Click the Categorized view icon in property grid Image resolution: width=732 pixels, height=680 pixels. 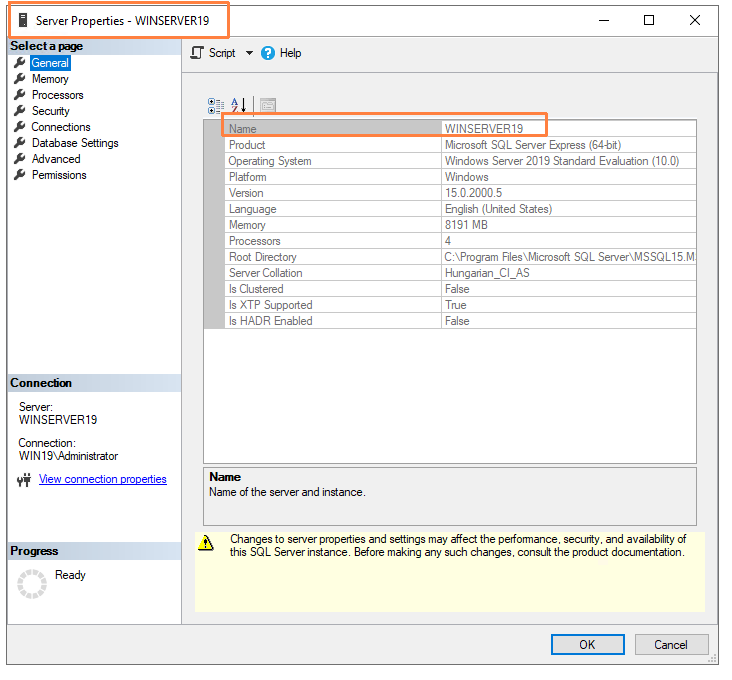(x=215, y=105)
